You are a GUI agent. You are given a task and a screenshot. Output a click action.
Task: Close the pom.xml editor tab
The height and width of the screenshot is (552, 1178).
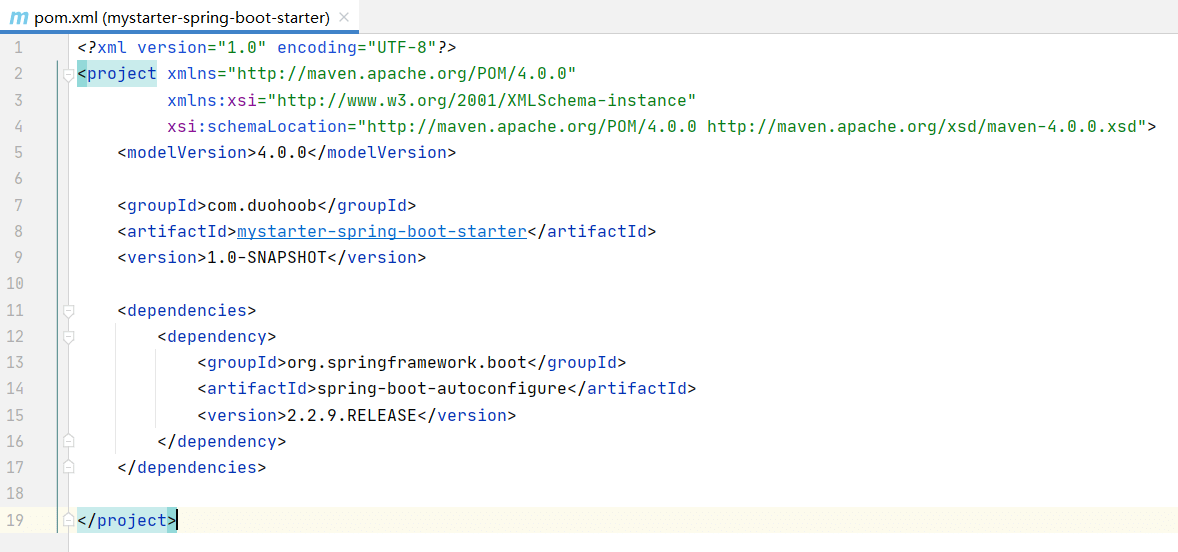tap(344, 18)
